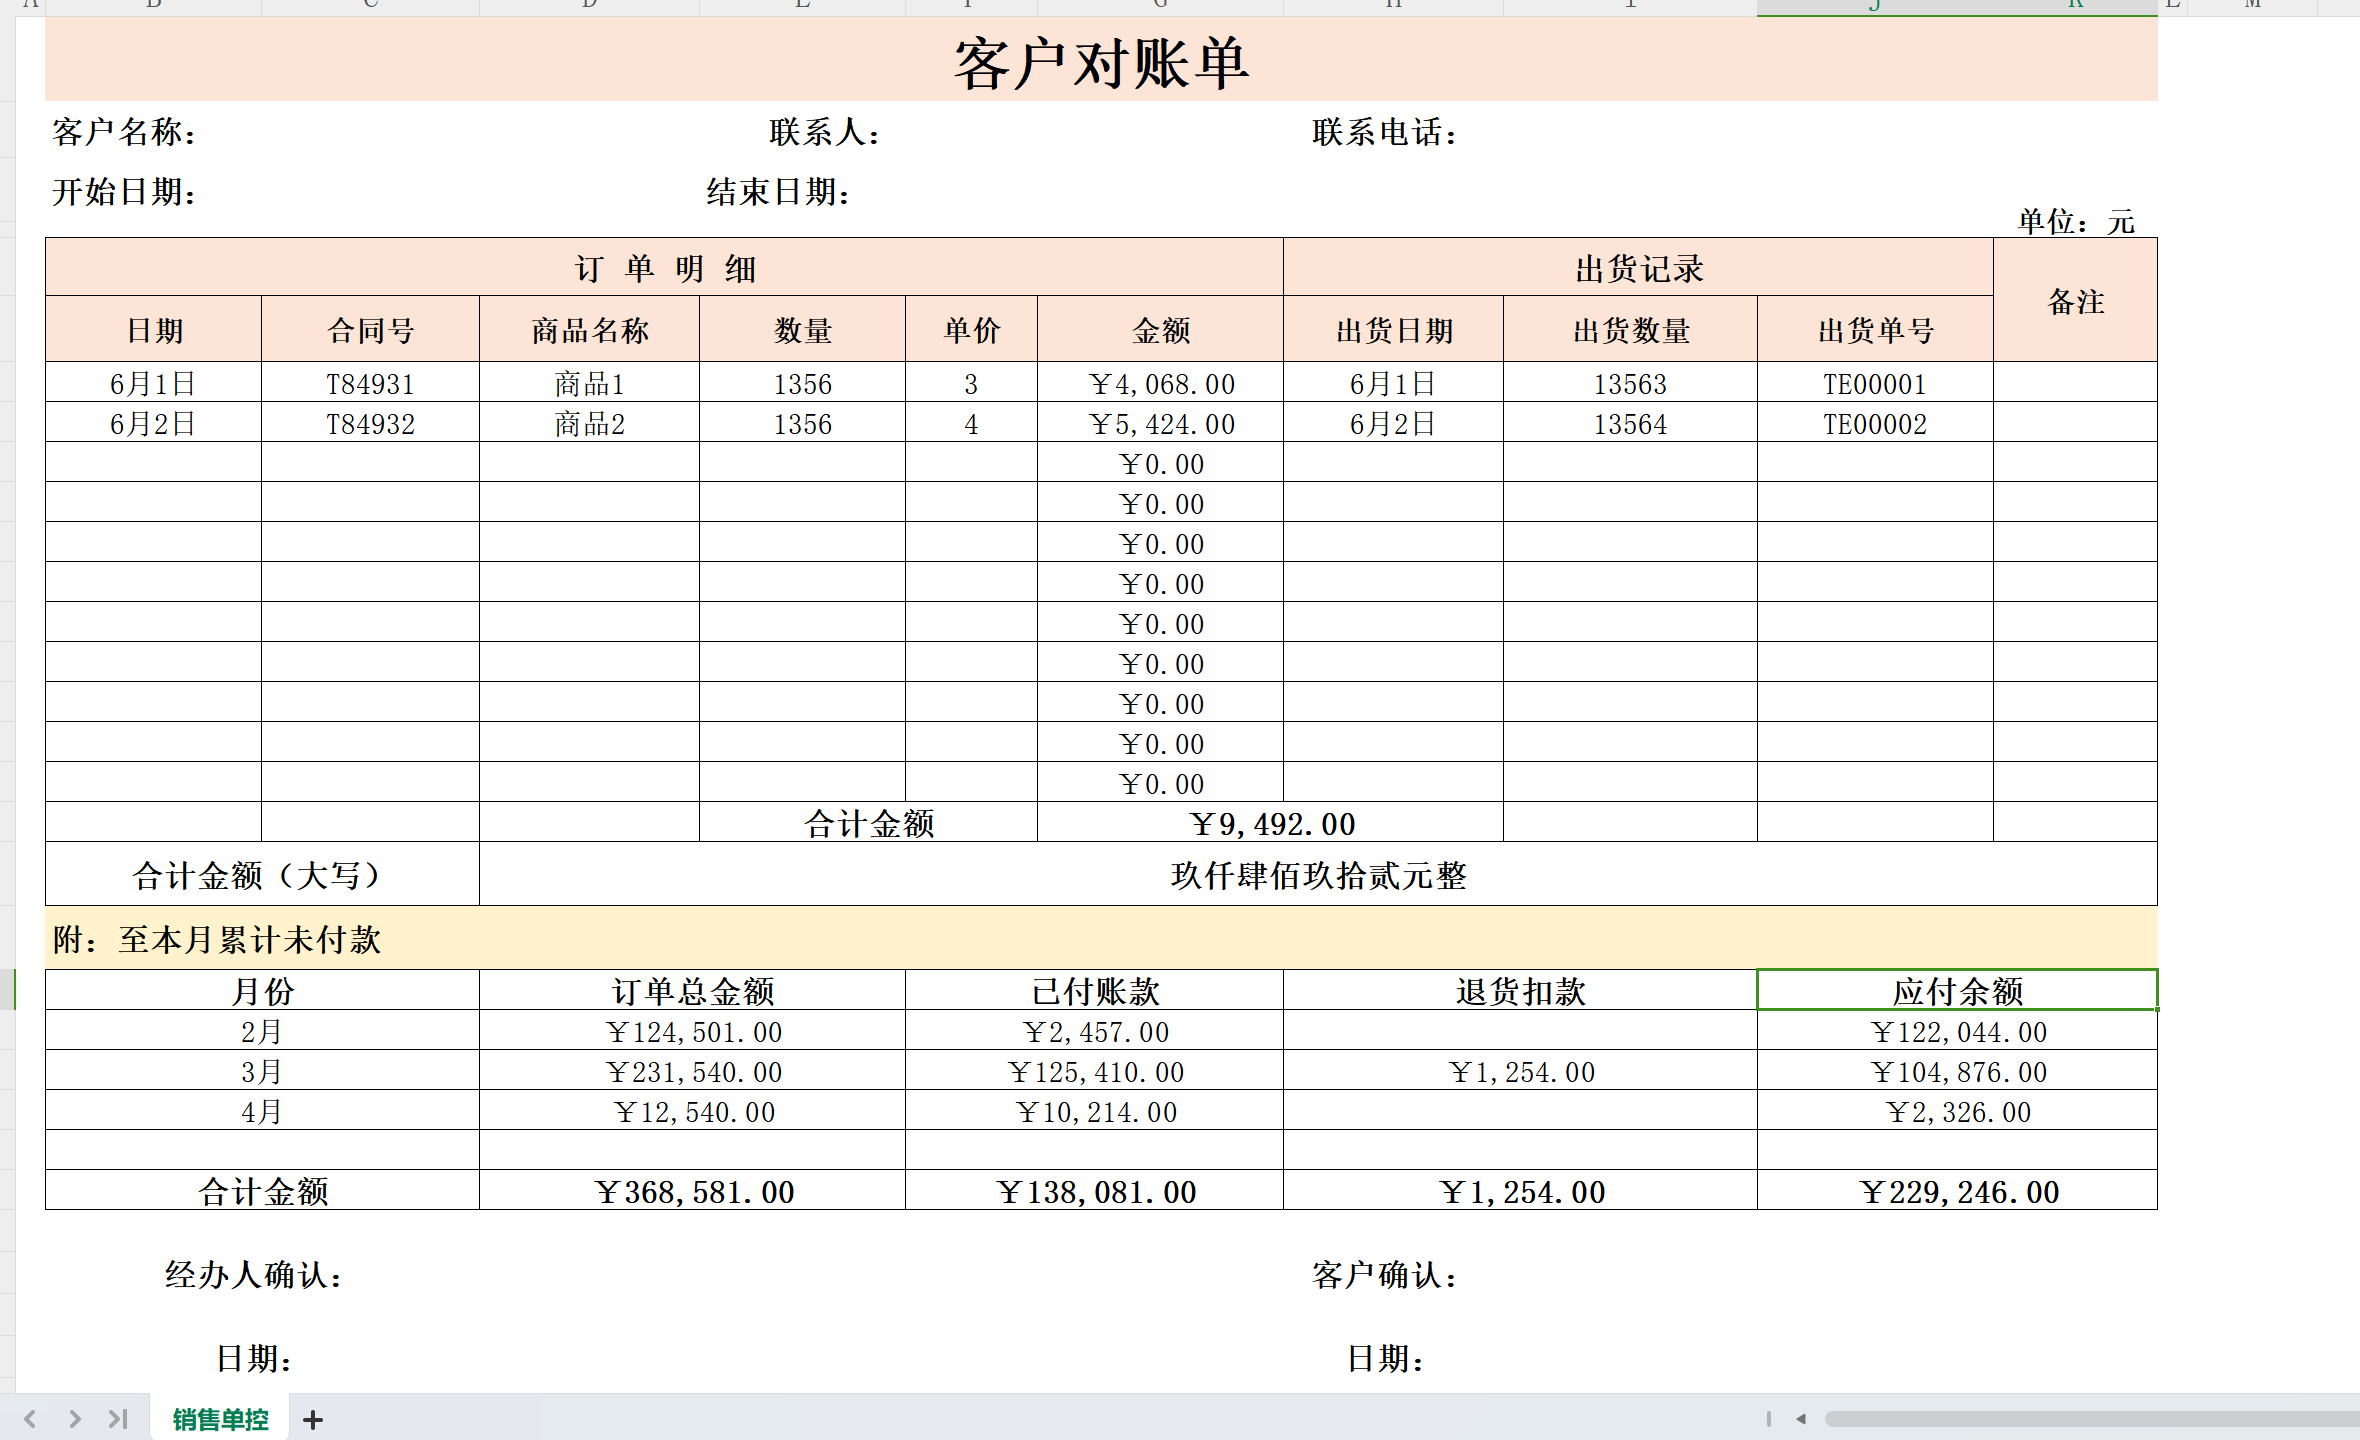
Task: Click the 备注 column header cell
Action: tap(2075, 301)
